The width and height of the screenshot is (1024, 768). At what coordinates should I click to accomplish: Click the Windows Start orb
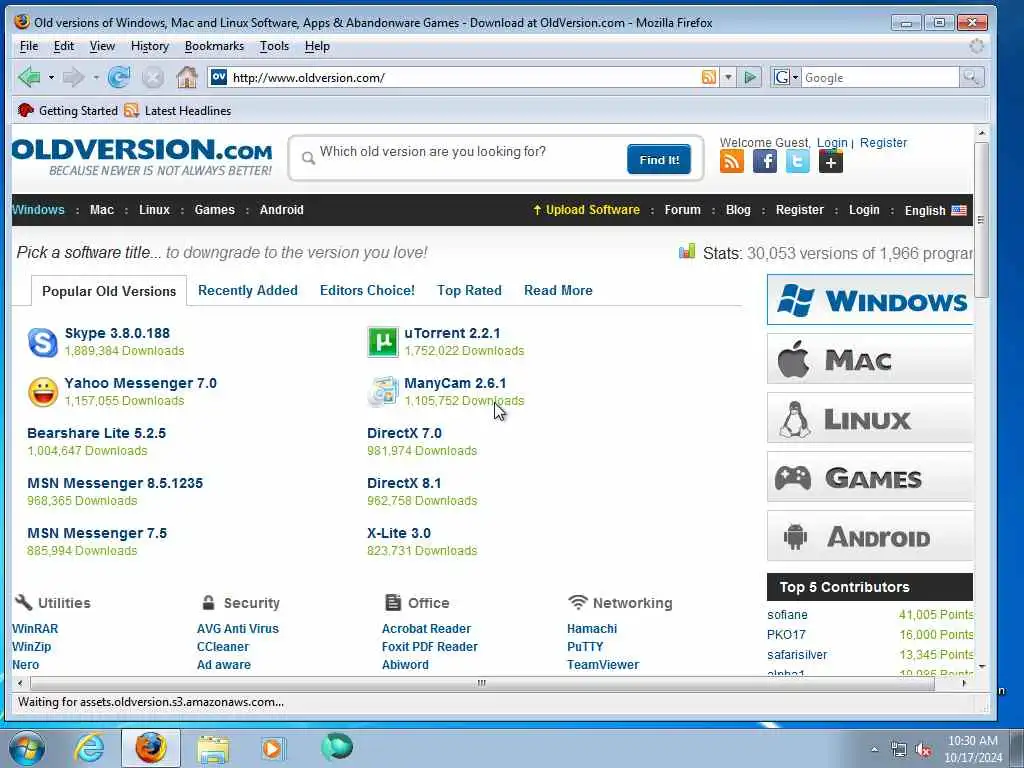click(x=27, y=748)
